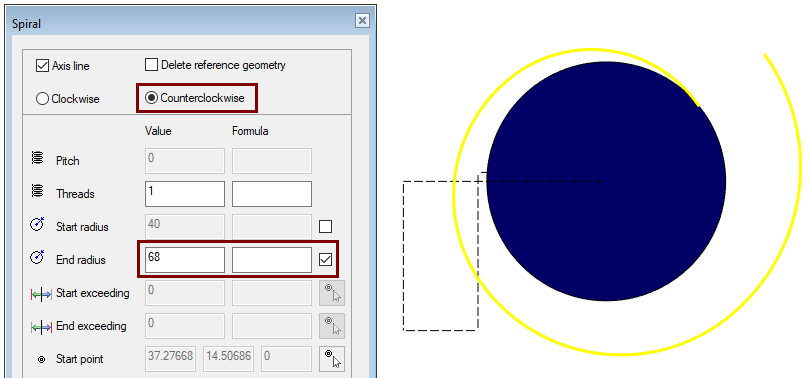Select the Clockwise radio option
The height and width of the screenshot is (378, 806).
(x=42, y=99)
